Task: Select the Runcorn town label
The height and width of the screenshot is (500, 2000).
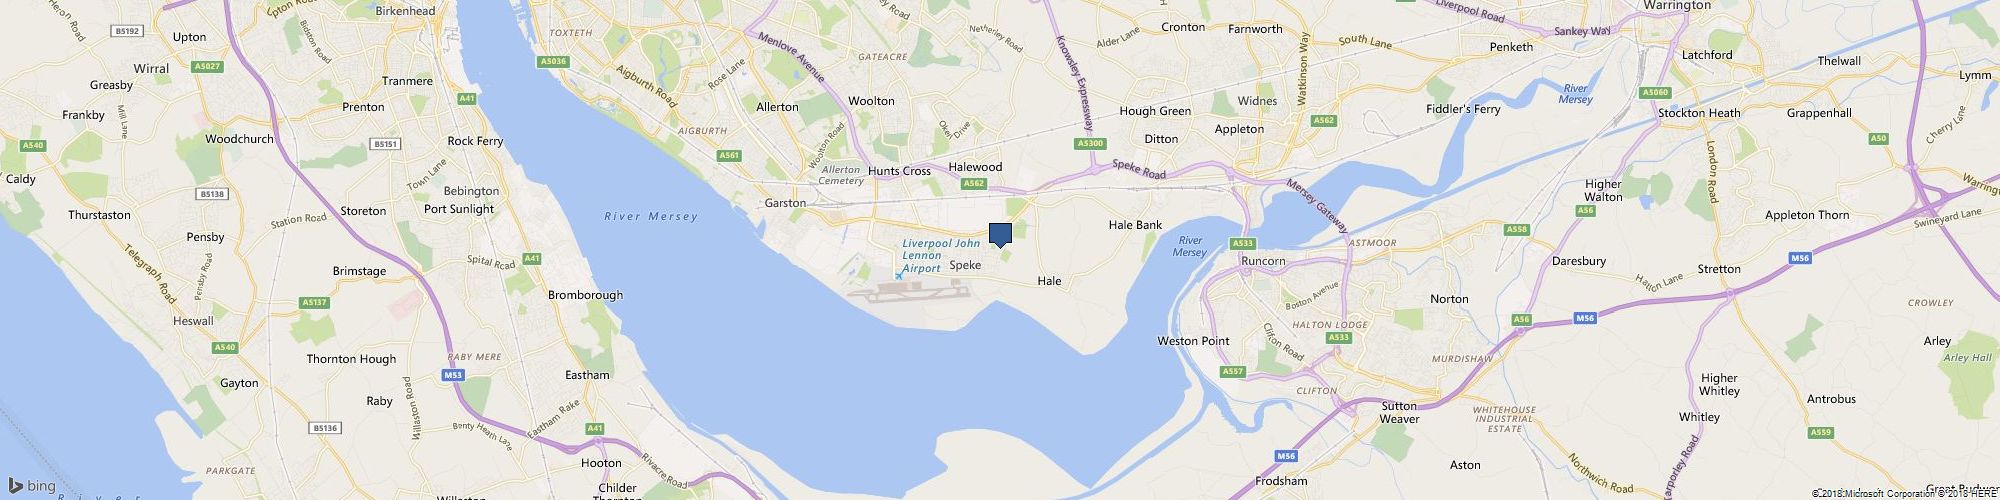Action: pos(1262,261)
